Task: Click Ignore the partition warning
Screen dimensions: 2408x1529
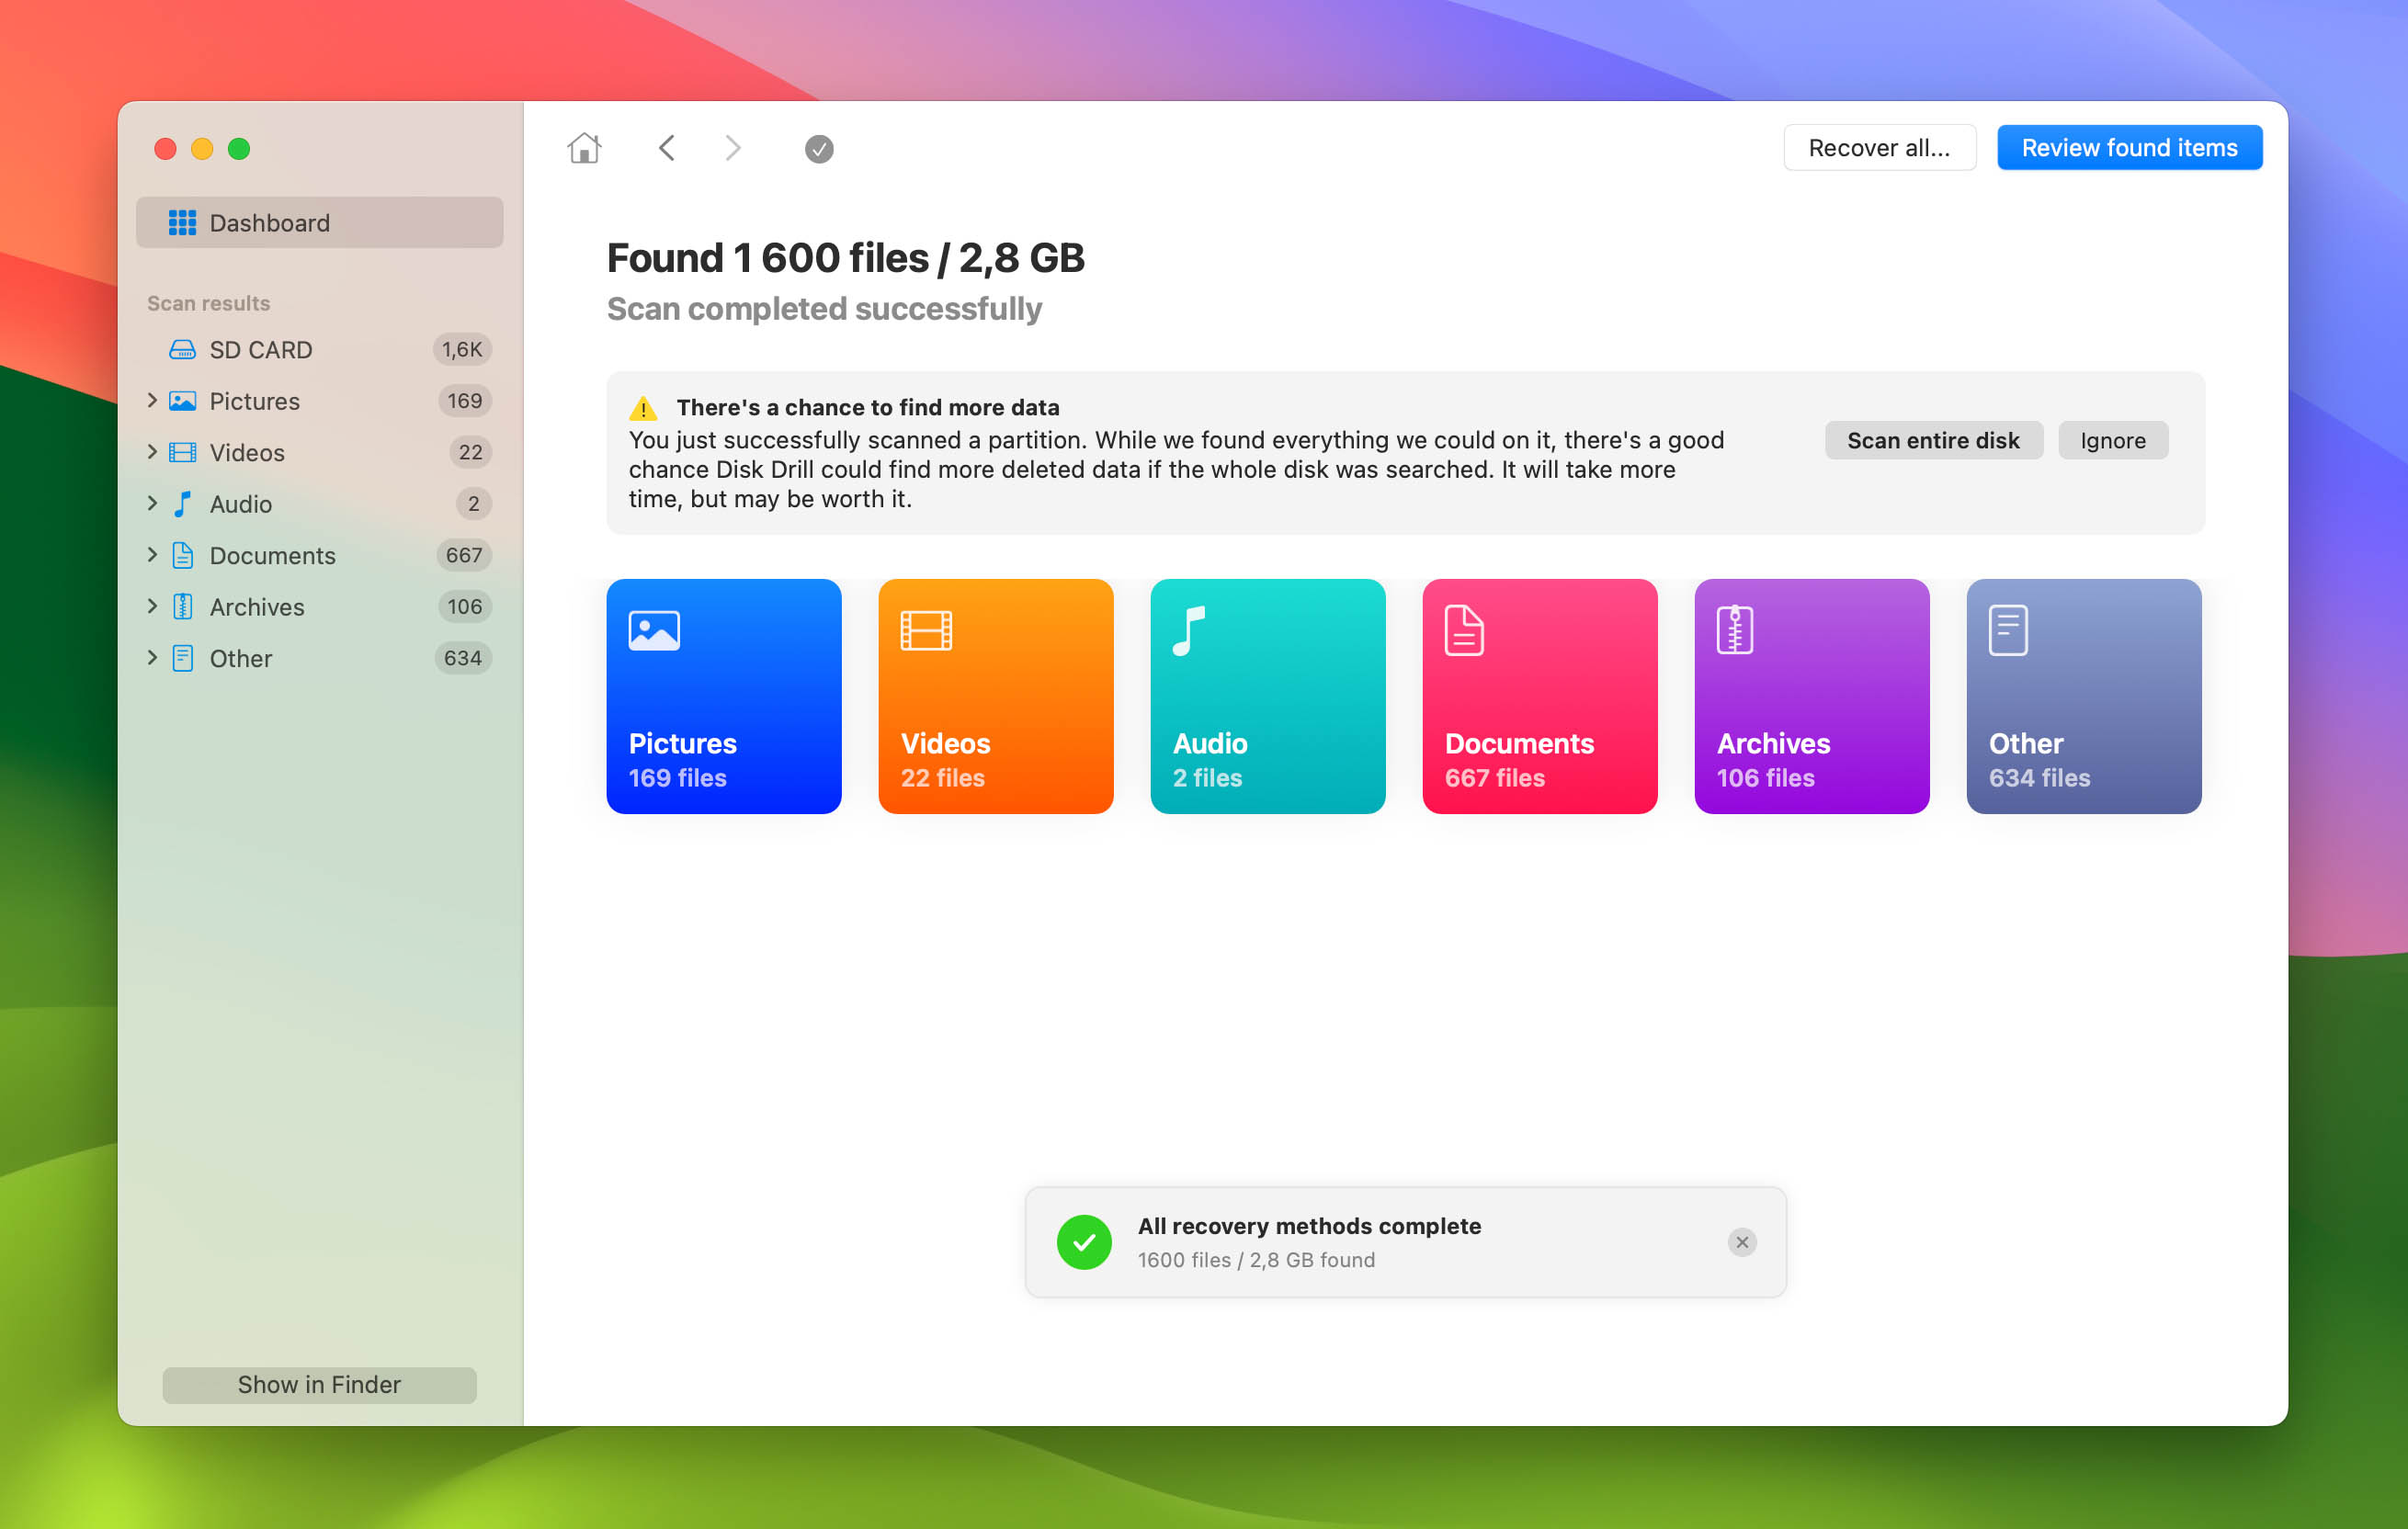Action: coord(2113,441)
